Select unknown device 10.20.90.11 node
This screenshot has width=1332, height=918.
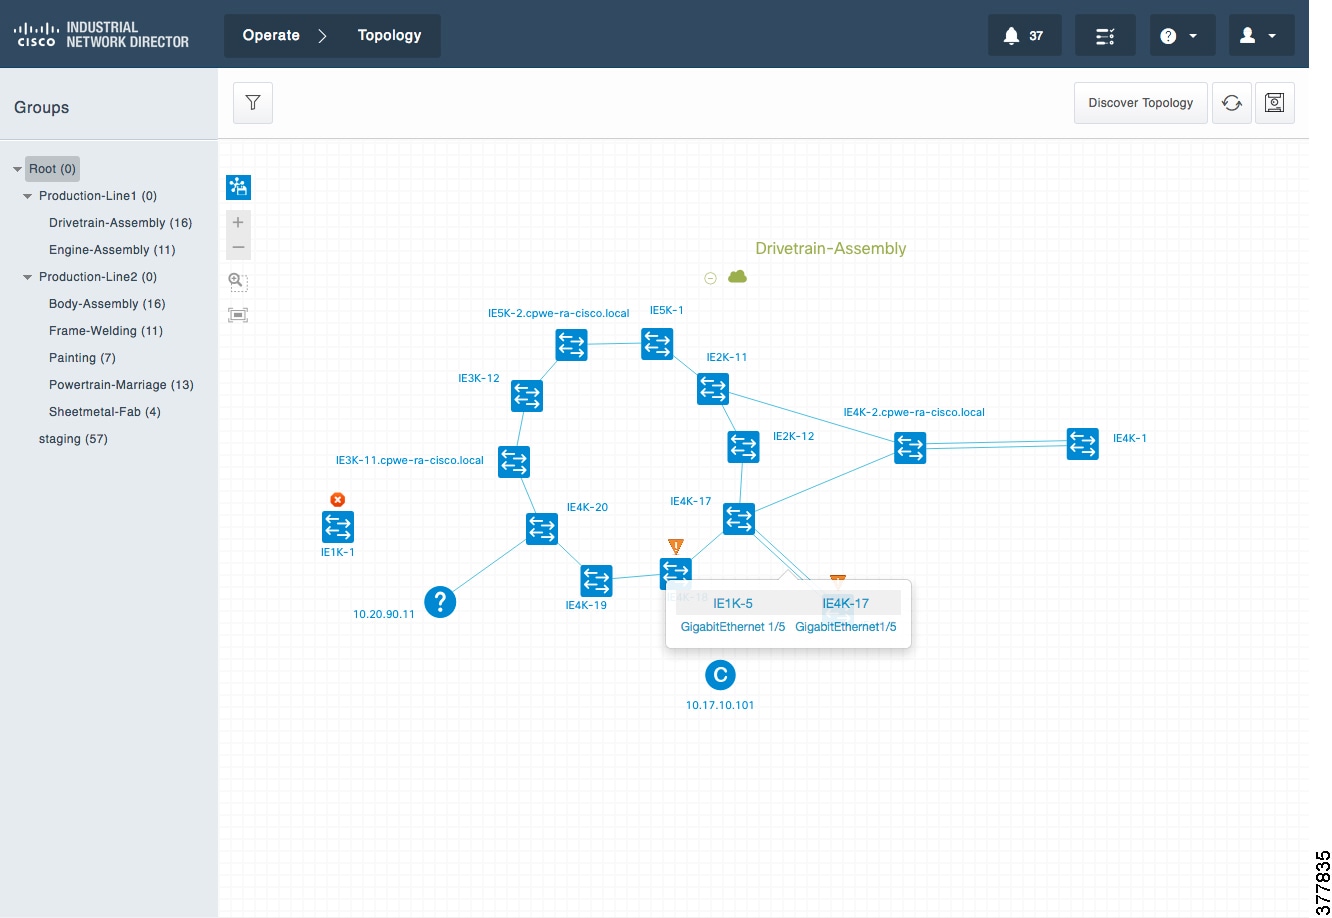[440, 602]
